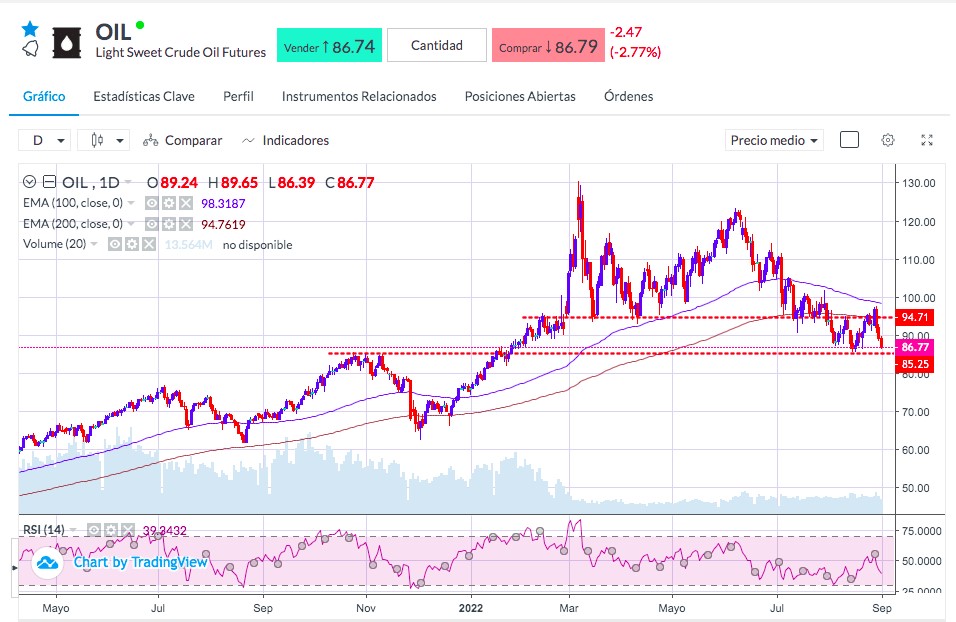Click the -2.47 price change text
Viewport: 956px width, 622px height.
(626, 32)
